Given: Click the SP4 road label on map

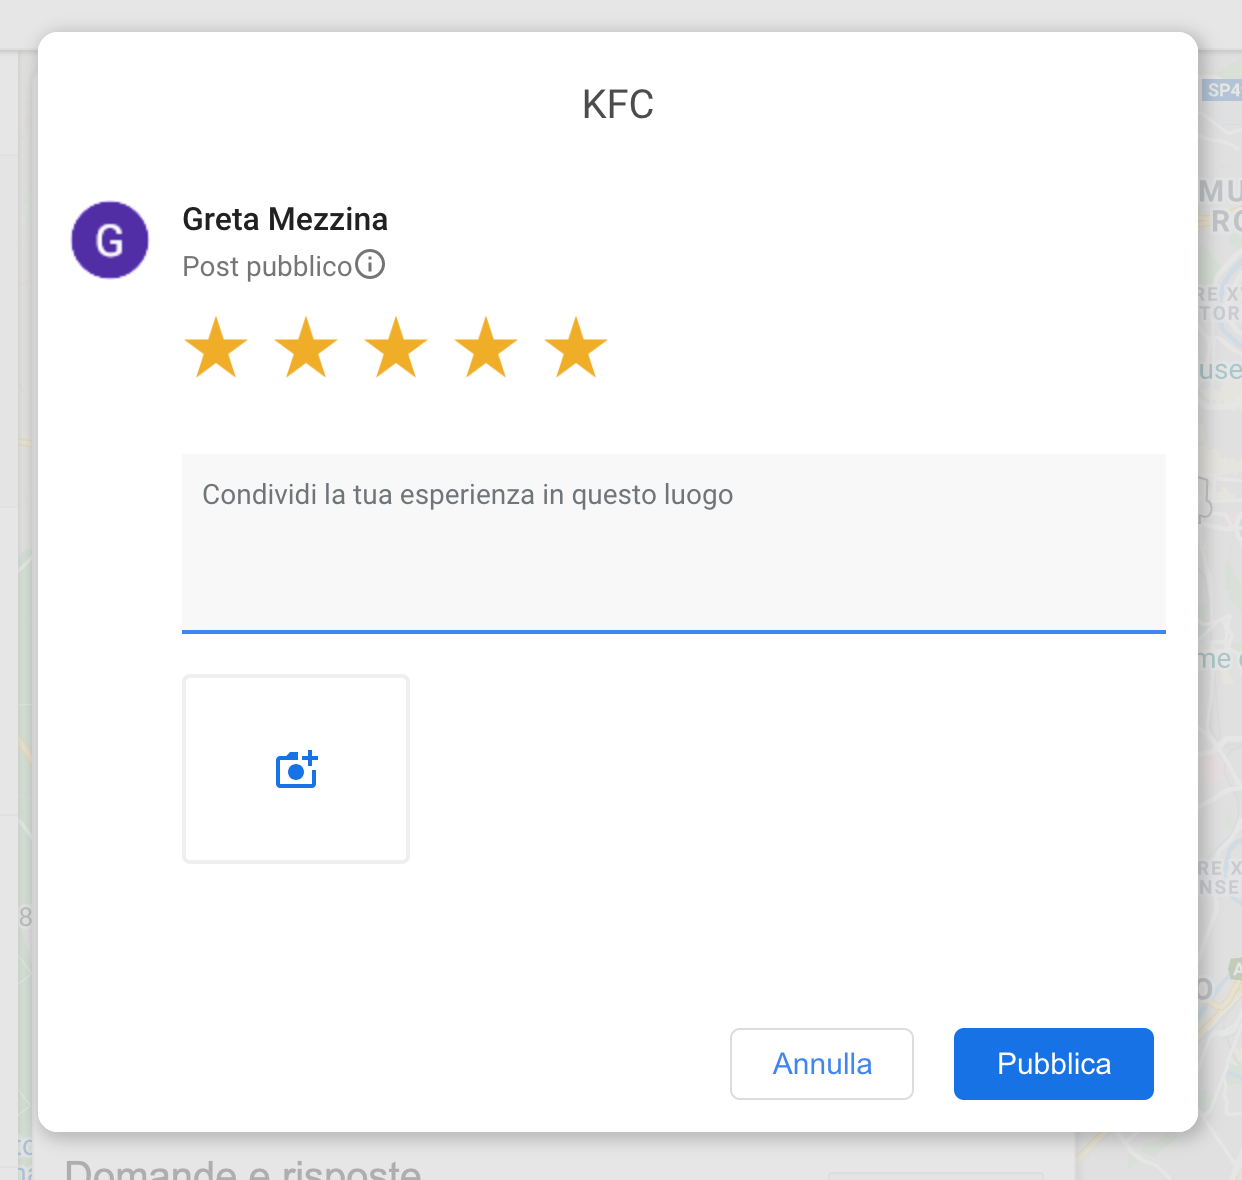Looking at the screenshot, I should pos(1222,90).
